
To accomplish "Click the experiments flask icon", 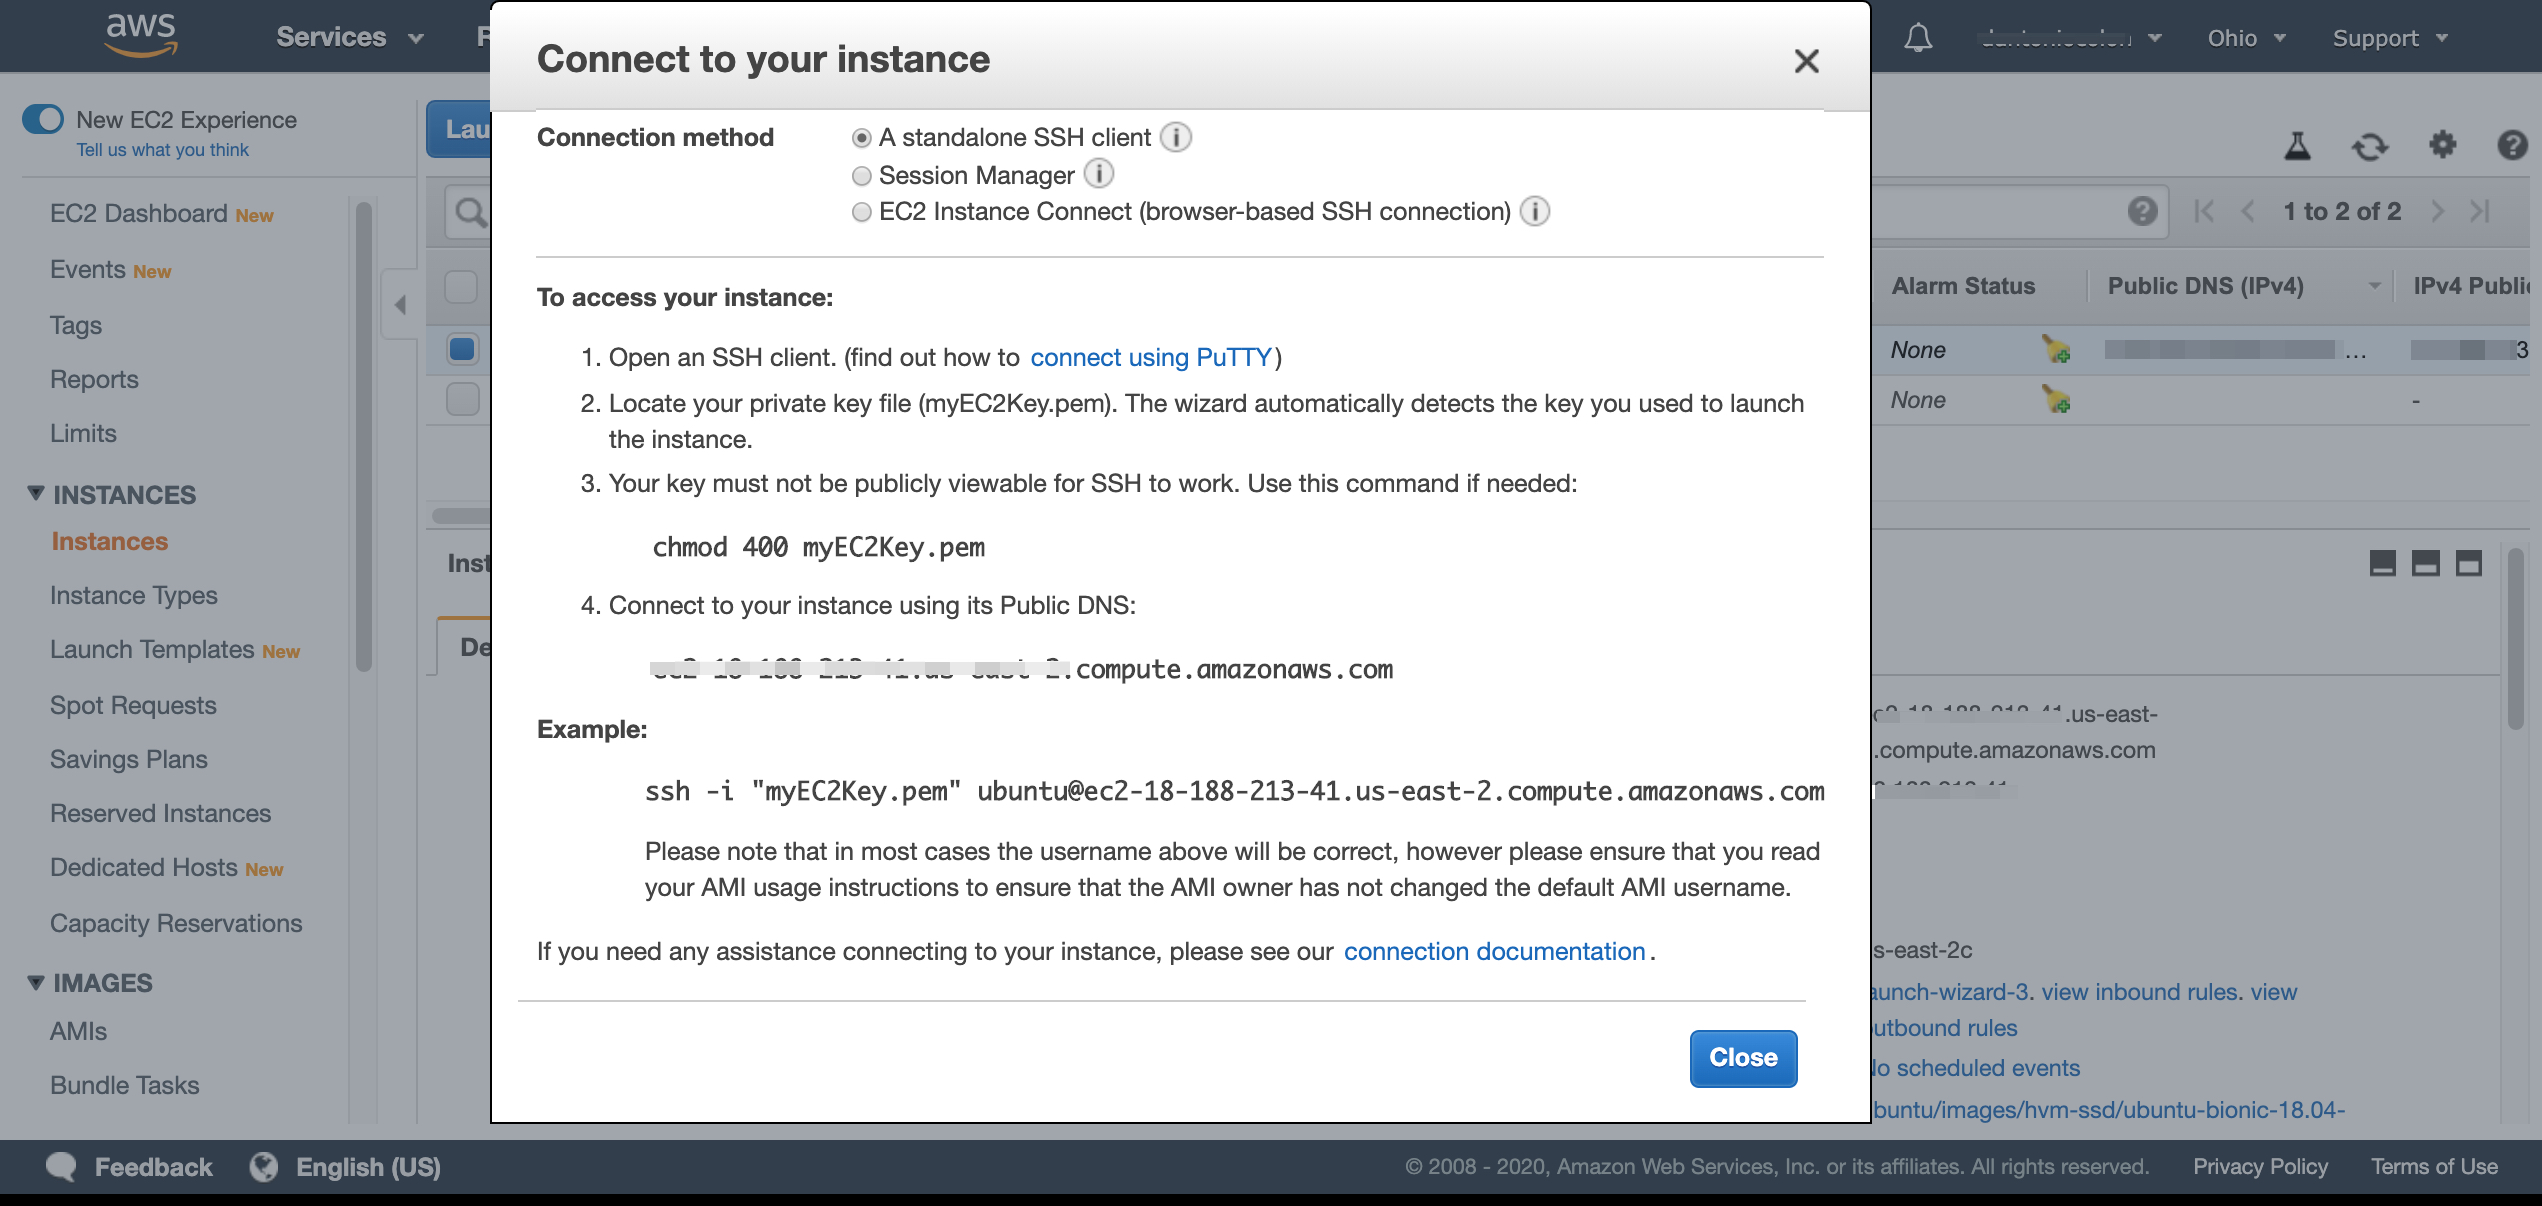I will (2295, 145).
